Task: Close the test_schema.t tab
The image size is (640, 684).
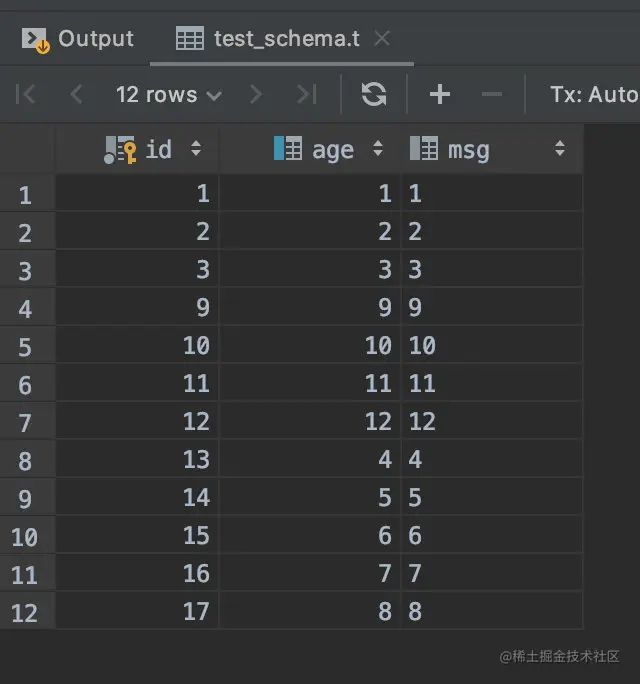Action: click(x=382, y=39)
